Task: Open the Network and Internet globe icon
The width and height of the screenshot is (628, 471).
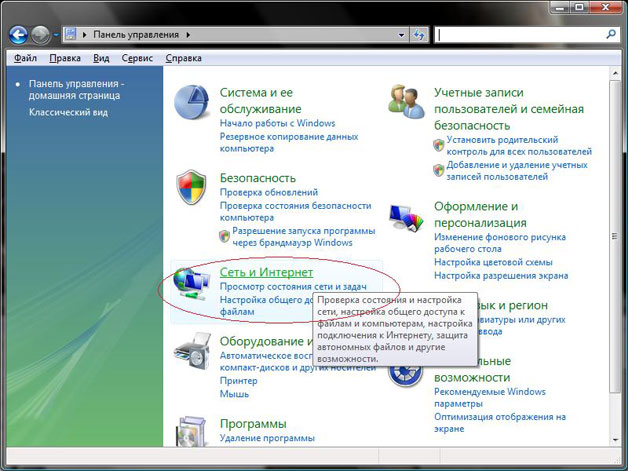Action: tap(189, 287)
